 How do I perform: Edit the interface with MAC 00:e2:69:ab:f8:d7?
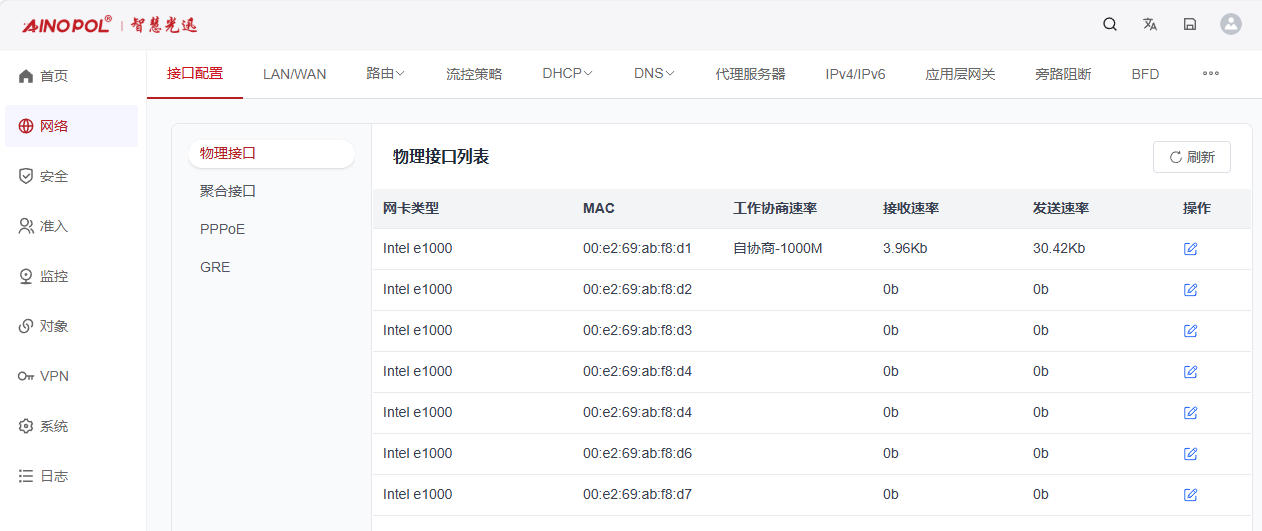click(x=1190, y=494)
